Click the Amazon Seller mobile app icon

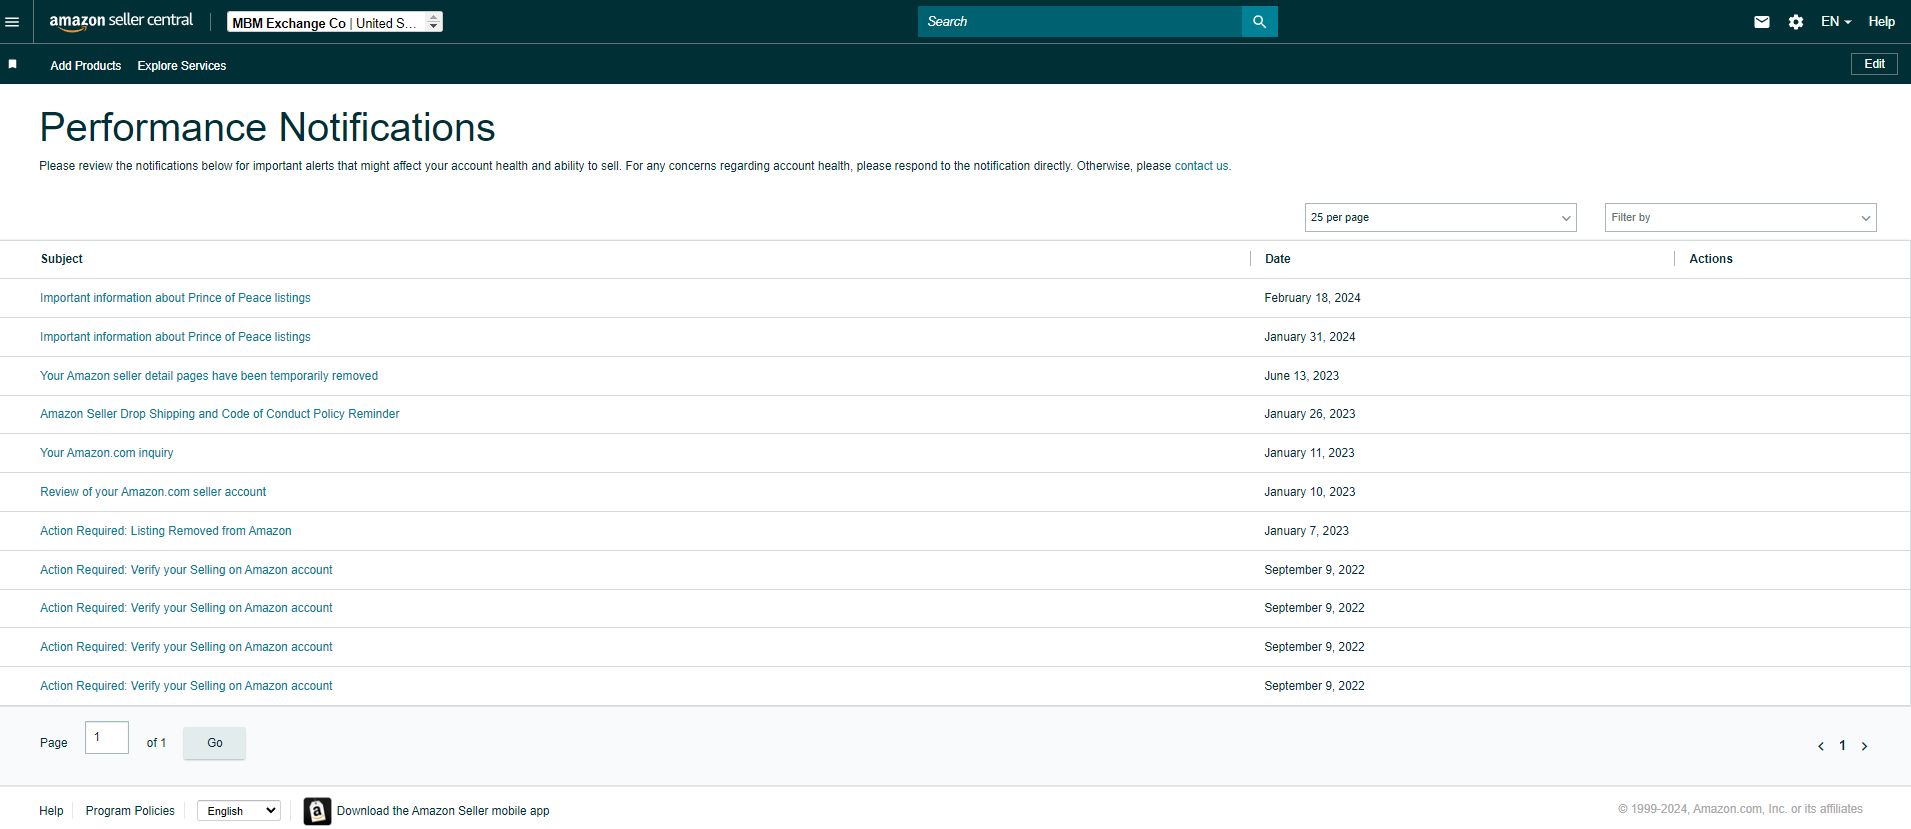pyautogui.click(x=317, y=811)
